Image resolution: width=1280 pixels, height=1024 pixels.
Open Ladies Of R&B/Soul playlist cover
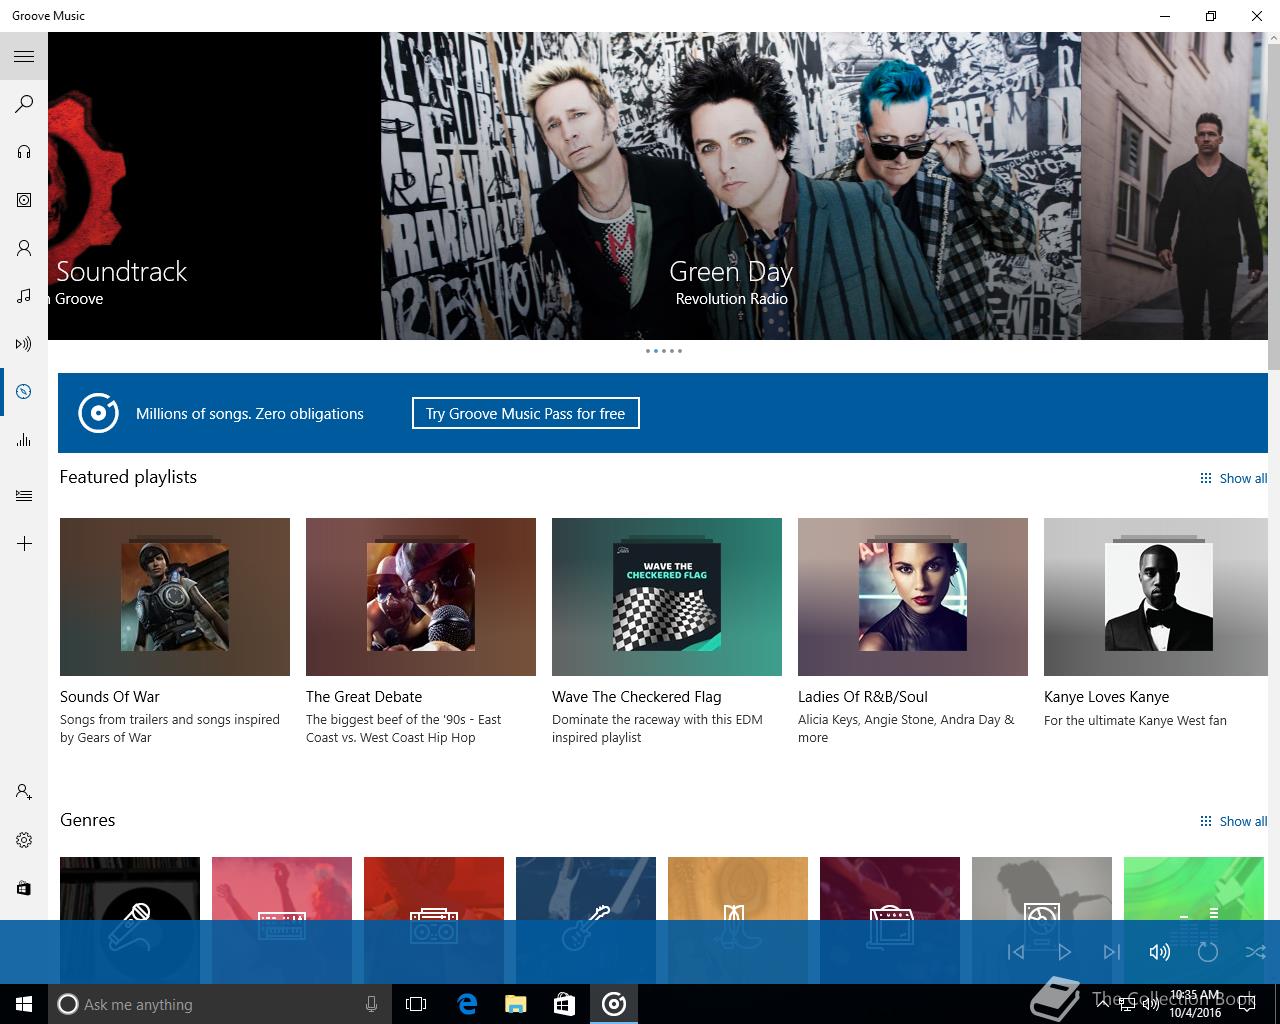913,597
